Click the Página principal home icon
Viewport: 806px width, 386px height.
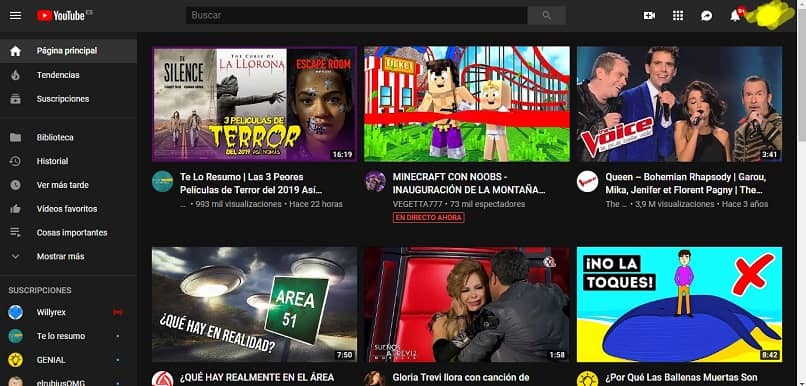click(15, 51)
